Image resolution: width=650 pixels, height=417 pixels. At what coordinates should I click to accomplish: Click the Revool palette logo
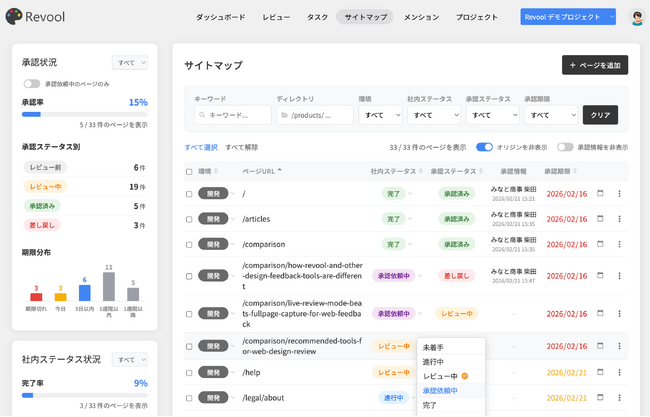(x=14, y=17)
